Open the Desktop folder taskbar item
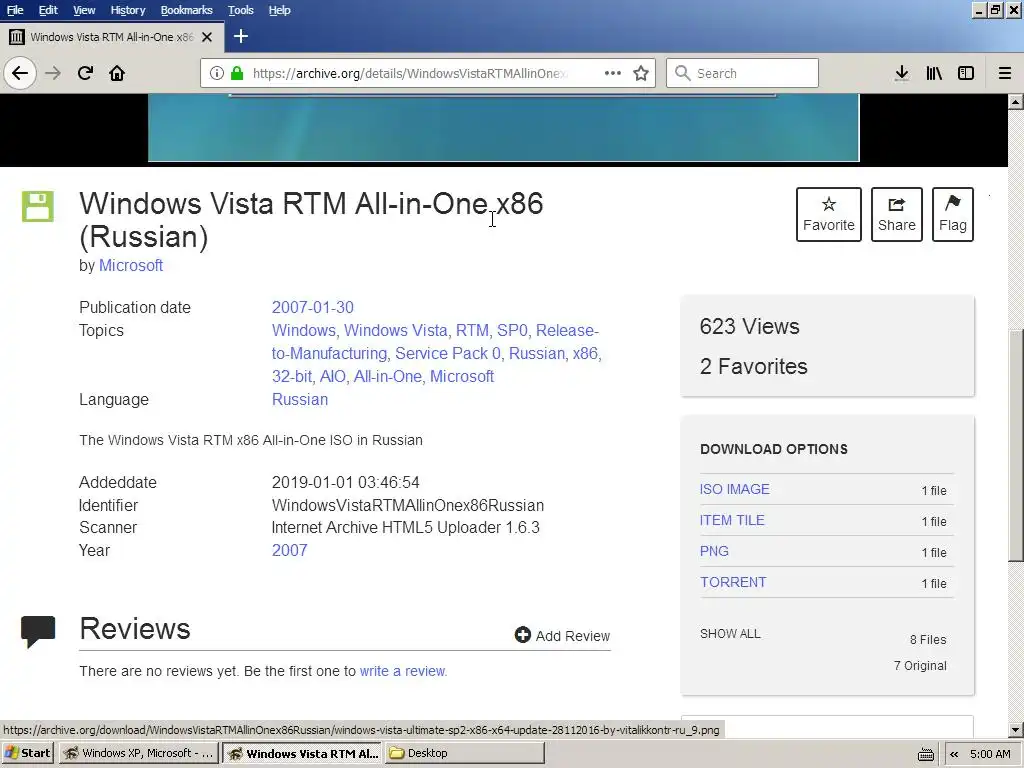 464,753
